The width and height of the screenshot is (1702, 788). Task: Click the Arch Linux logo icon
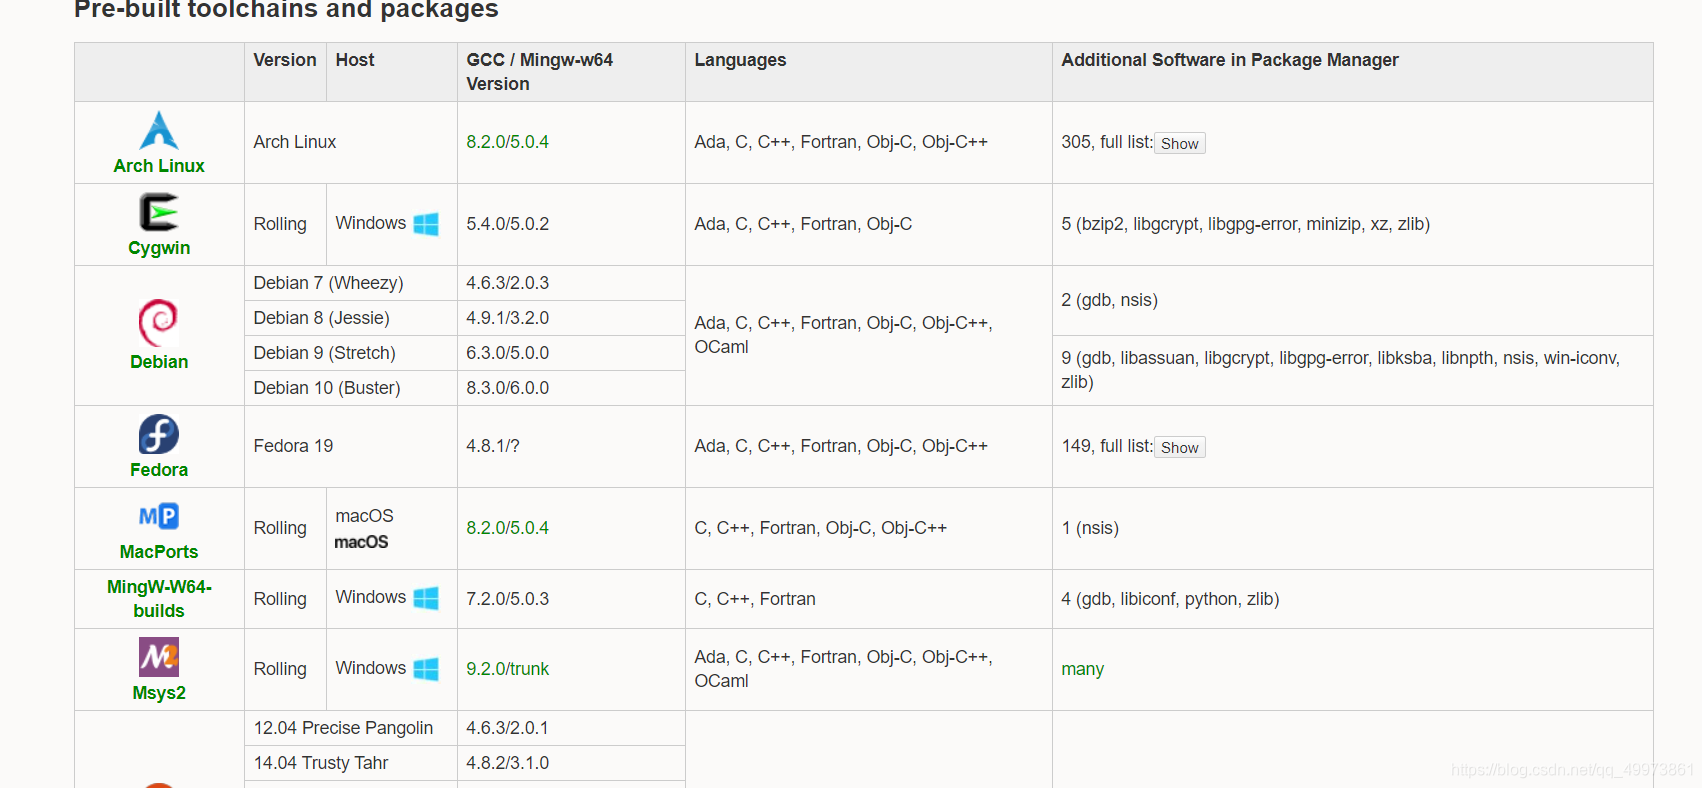[159, 130]
